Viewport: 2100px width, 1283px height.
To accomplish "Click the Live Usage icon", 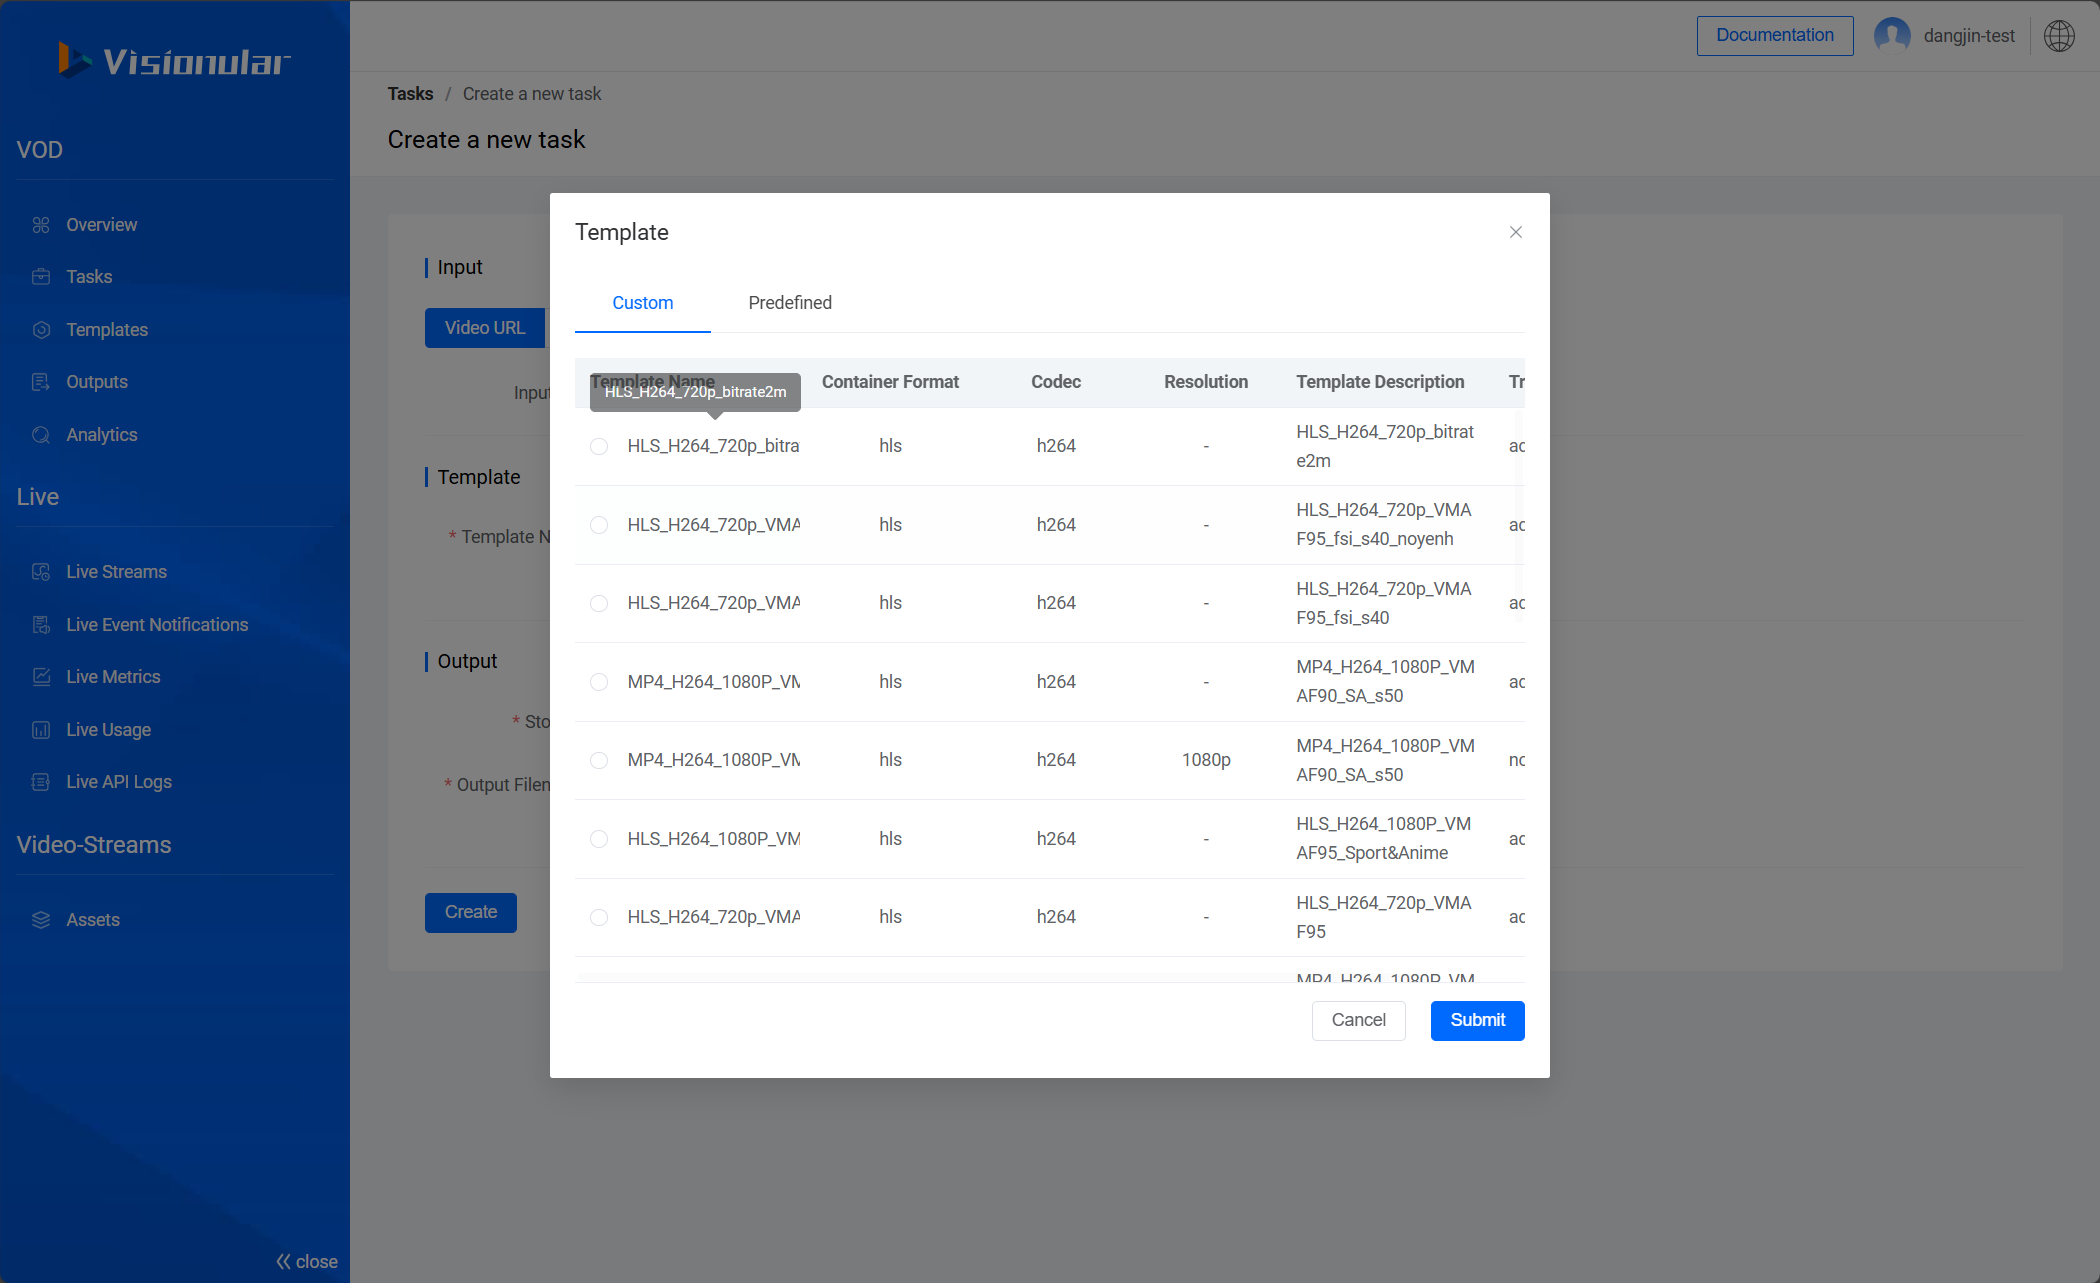I will tap(41, 730).
